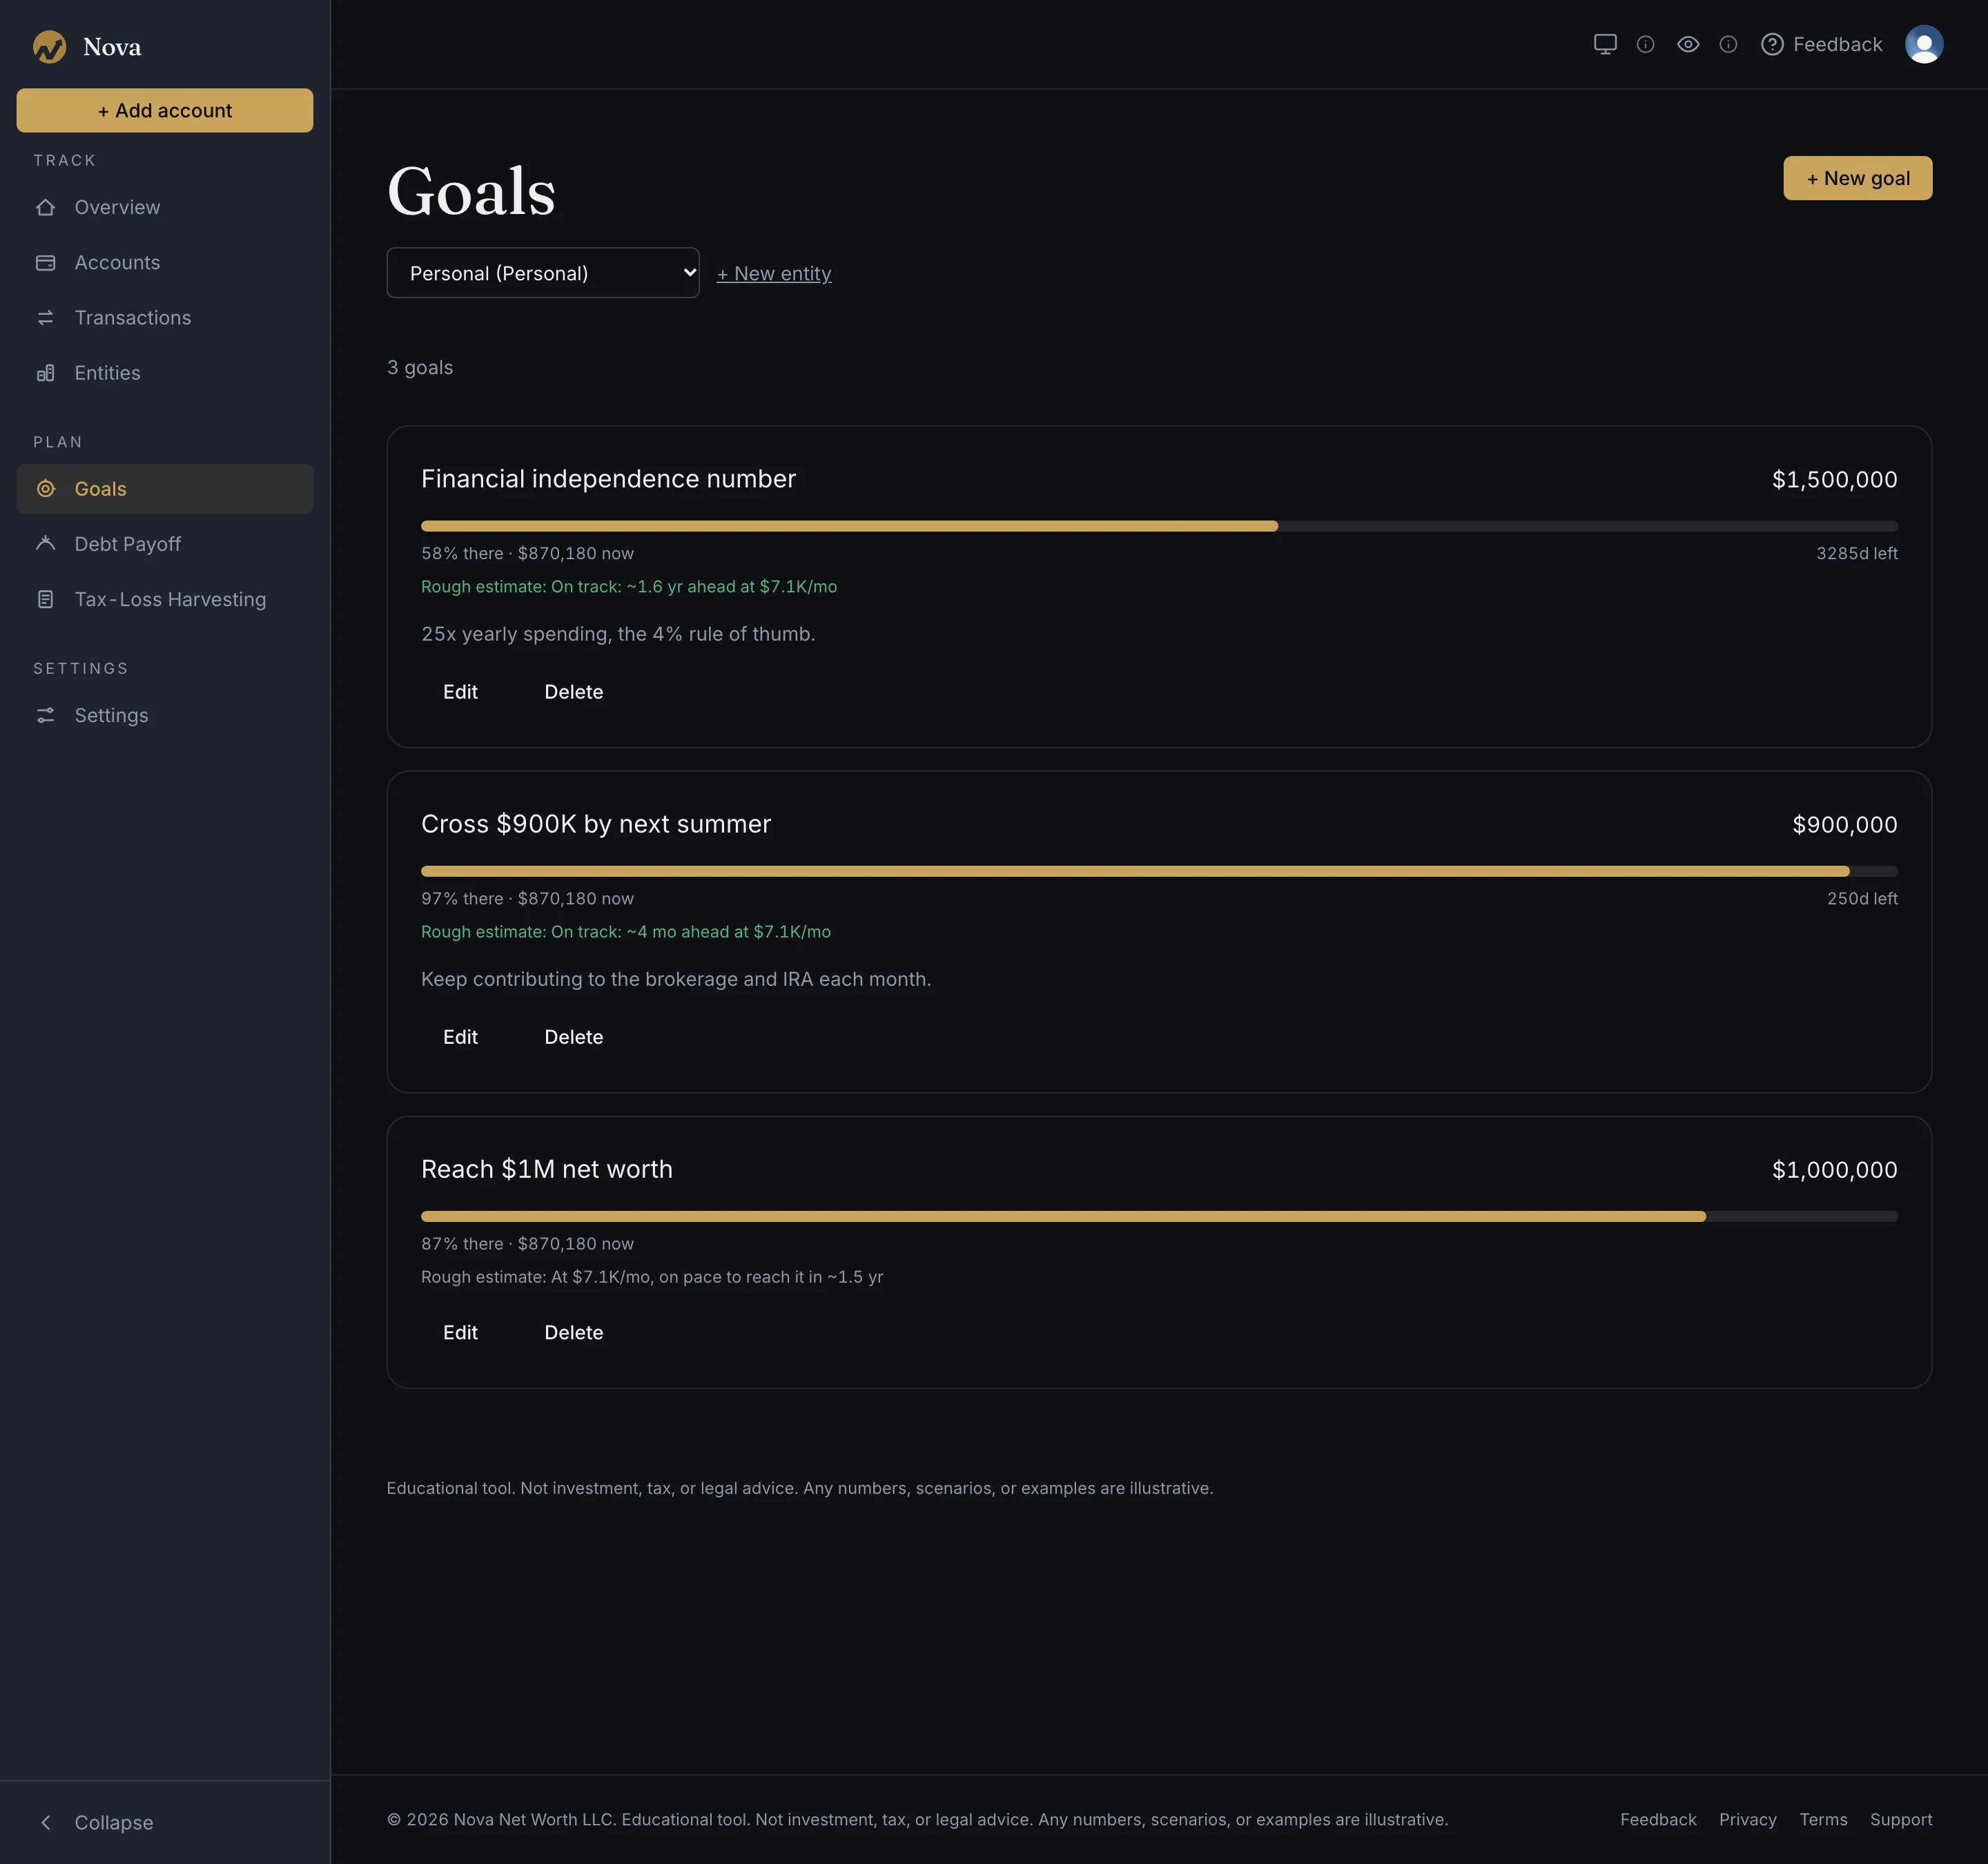Click the Financial independence number title
This screenshot has height=1864, width=1988.
(x=608, y=479)
